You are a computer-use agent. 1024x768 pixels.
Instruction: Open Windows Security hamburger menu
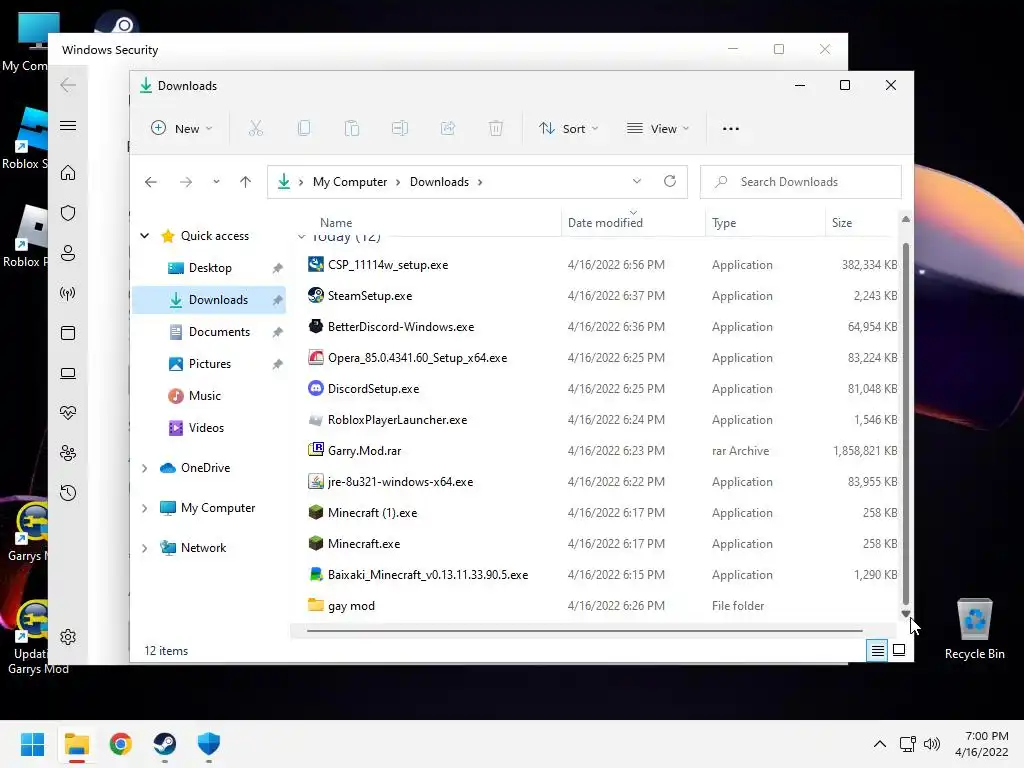tap(68, 125)
